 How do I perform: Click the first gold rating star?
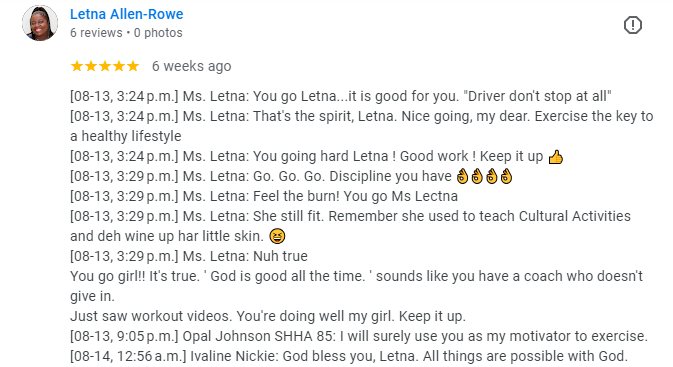77,66
